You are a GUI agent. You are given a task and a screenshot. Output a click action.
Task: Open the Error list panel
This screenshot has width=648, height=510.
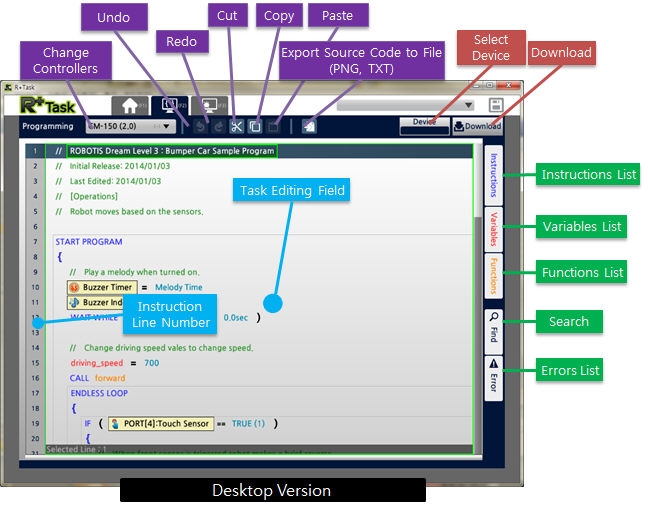[493, 378]
